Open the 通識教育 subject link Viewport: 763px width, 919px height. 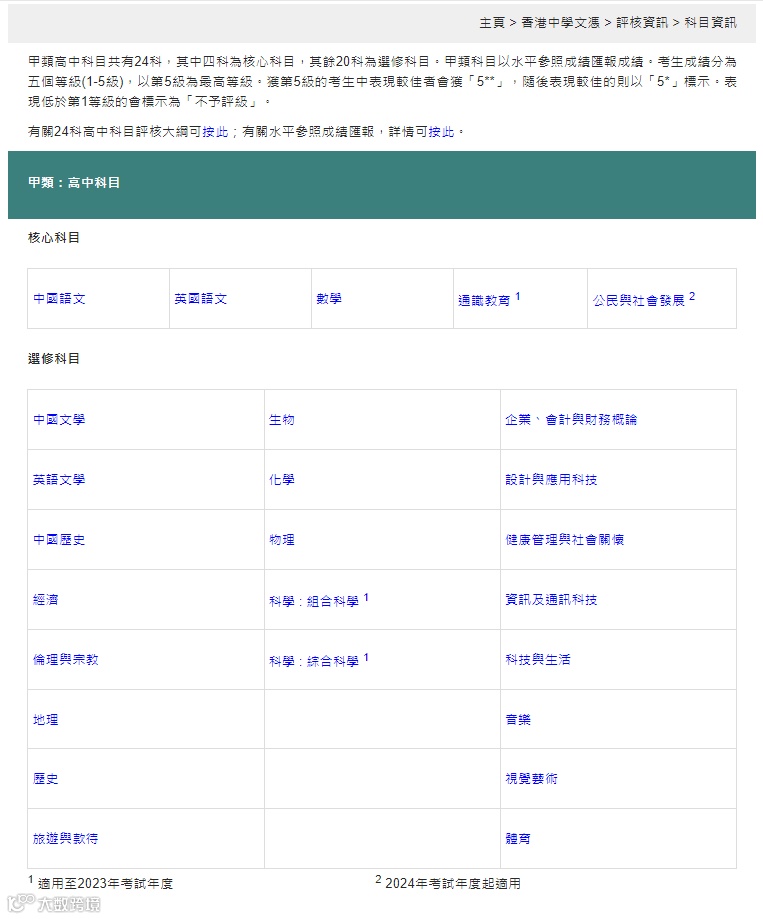click(x=484, y=300)
